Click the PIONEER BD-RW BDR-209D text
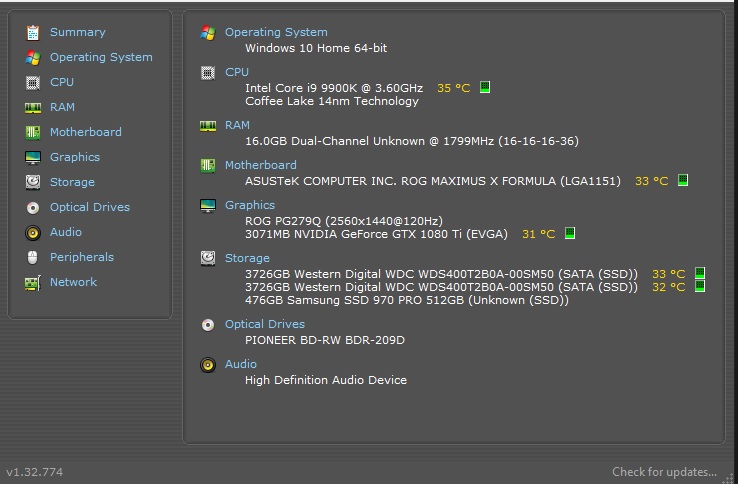 coord(325,340)
